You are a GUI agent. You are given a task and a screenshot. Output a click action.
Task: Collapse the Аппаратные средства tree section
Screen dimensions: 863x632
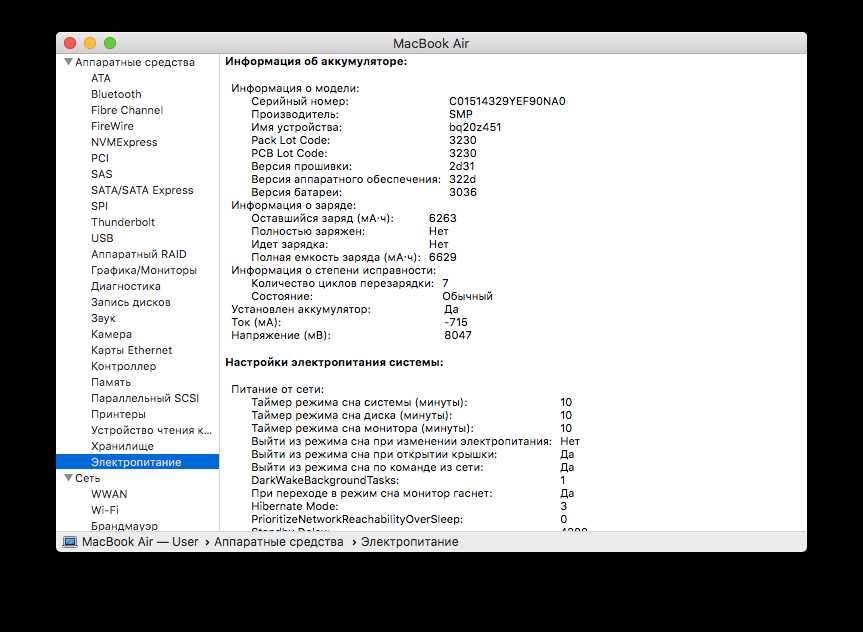pyautogui.click(x=68, y=62)
